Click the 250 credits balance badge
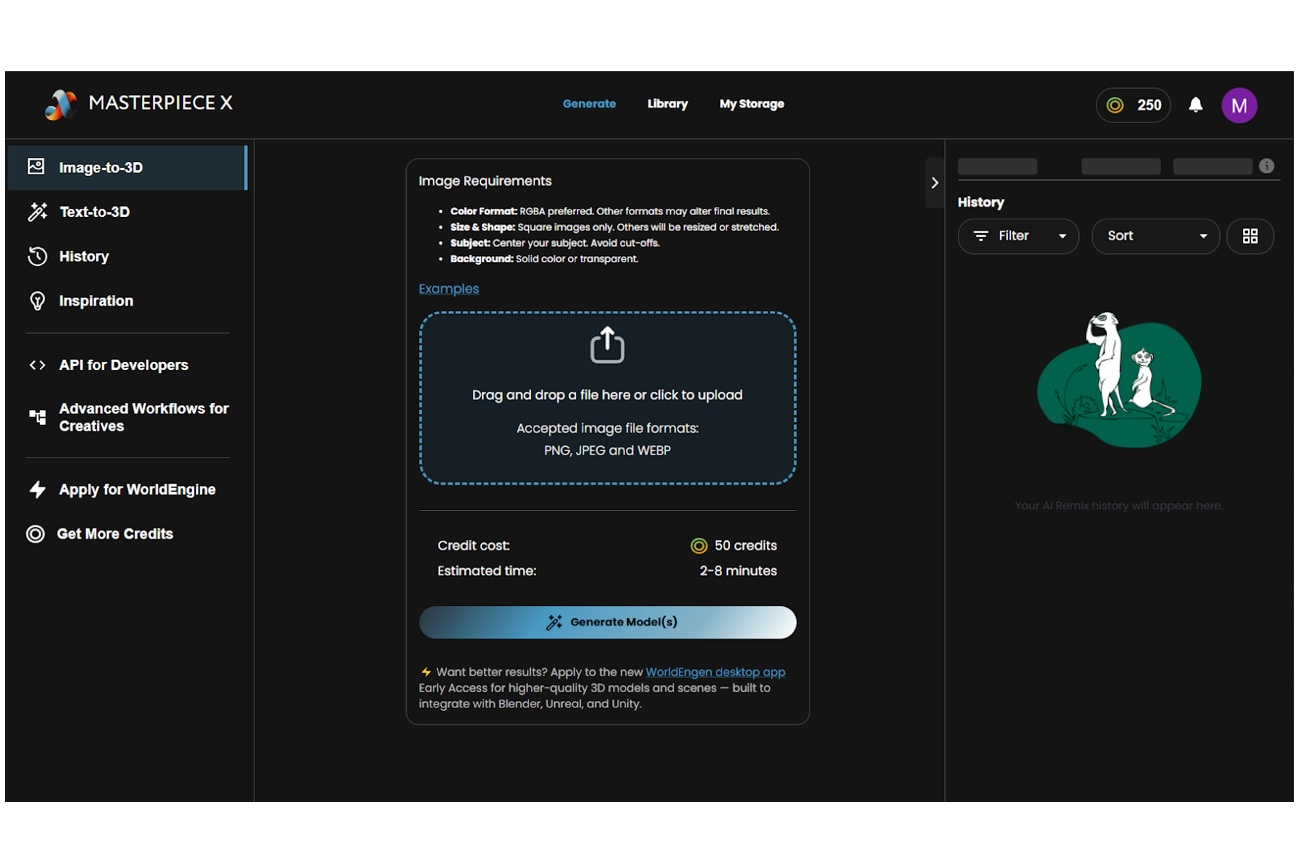Viewport: 1300px width, 867px height. coord(1133,105)
